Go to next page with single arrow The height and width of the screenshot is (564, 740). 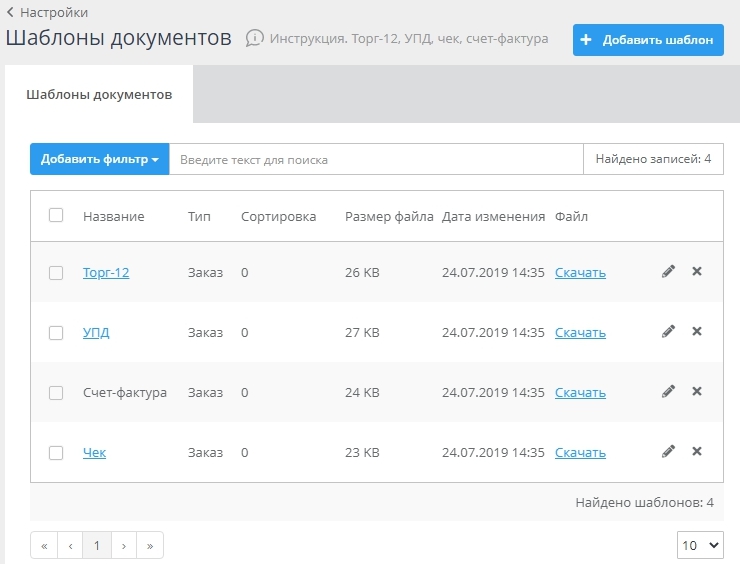point(123,546)
